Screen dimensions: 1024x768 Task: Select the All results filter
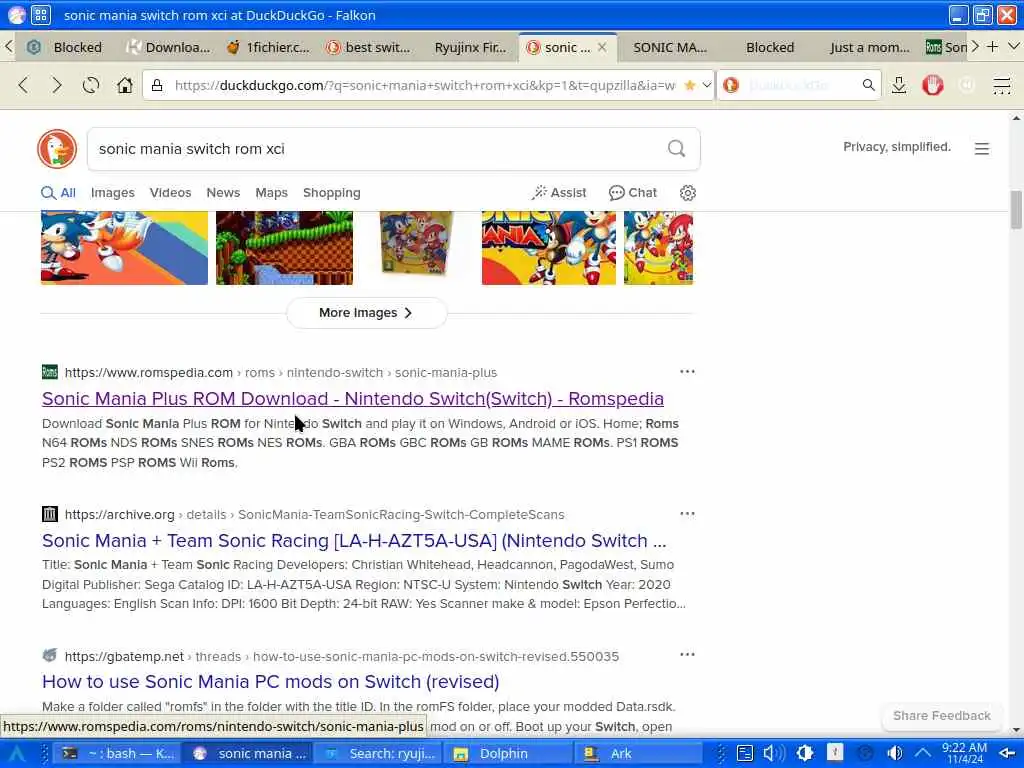[x=58, y=193]
